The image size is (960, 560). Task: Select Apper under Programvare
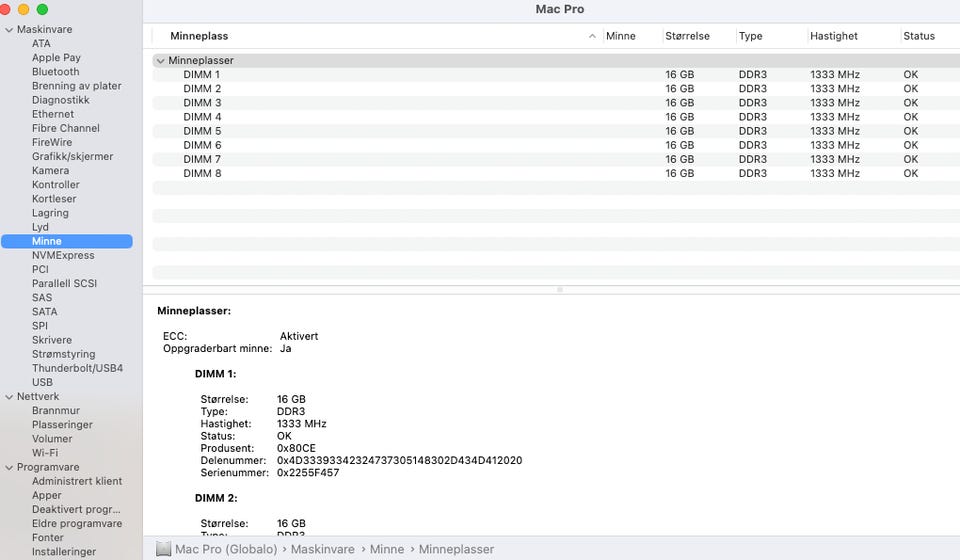(47, 495)
